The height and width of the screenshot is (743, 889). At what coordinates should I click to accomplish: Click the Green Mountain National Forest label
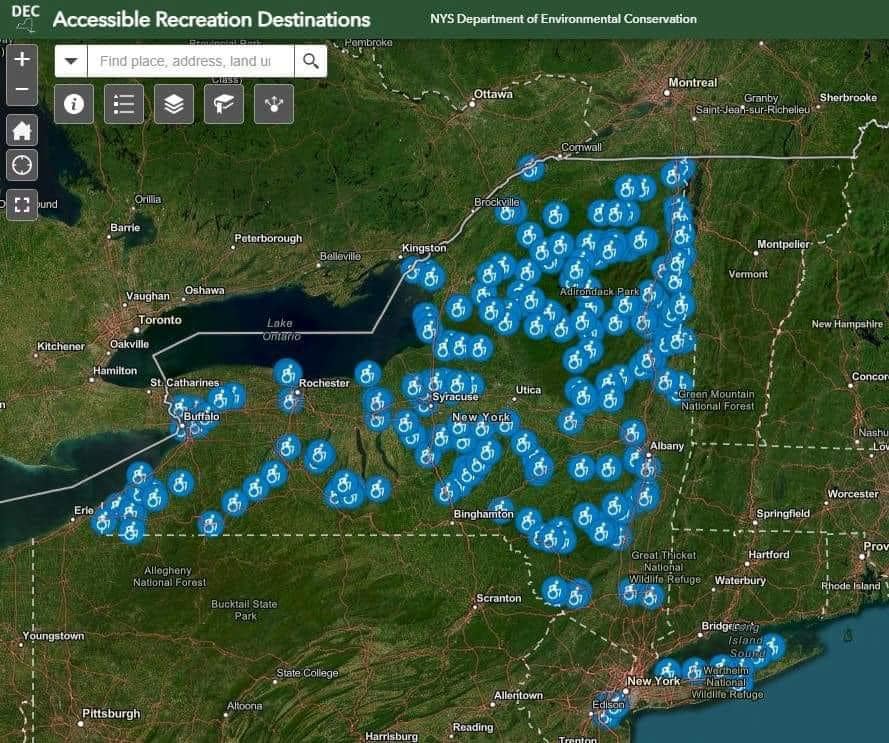717,400
